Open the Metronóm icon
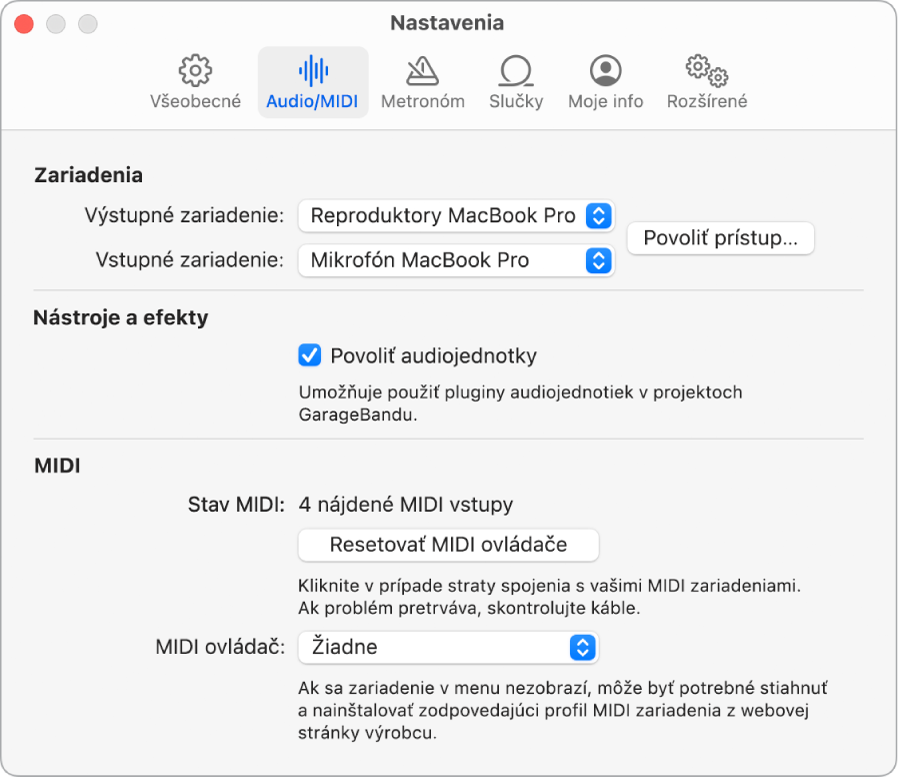Viewport: 899px width, 777px height. coord(423,71)
